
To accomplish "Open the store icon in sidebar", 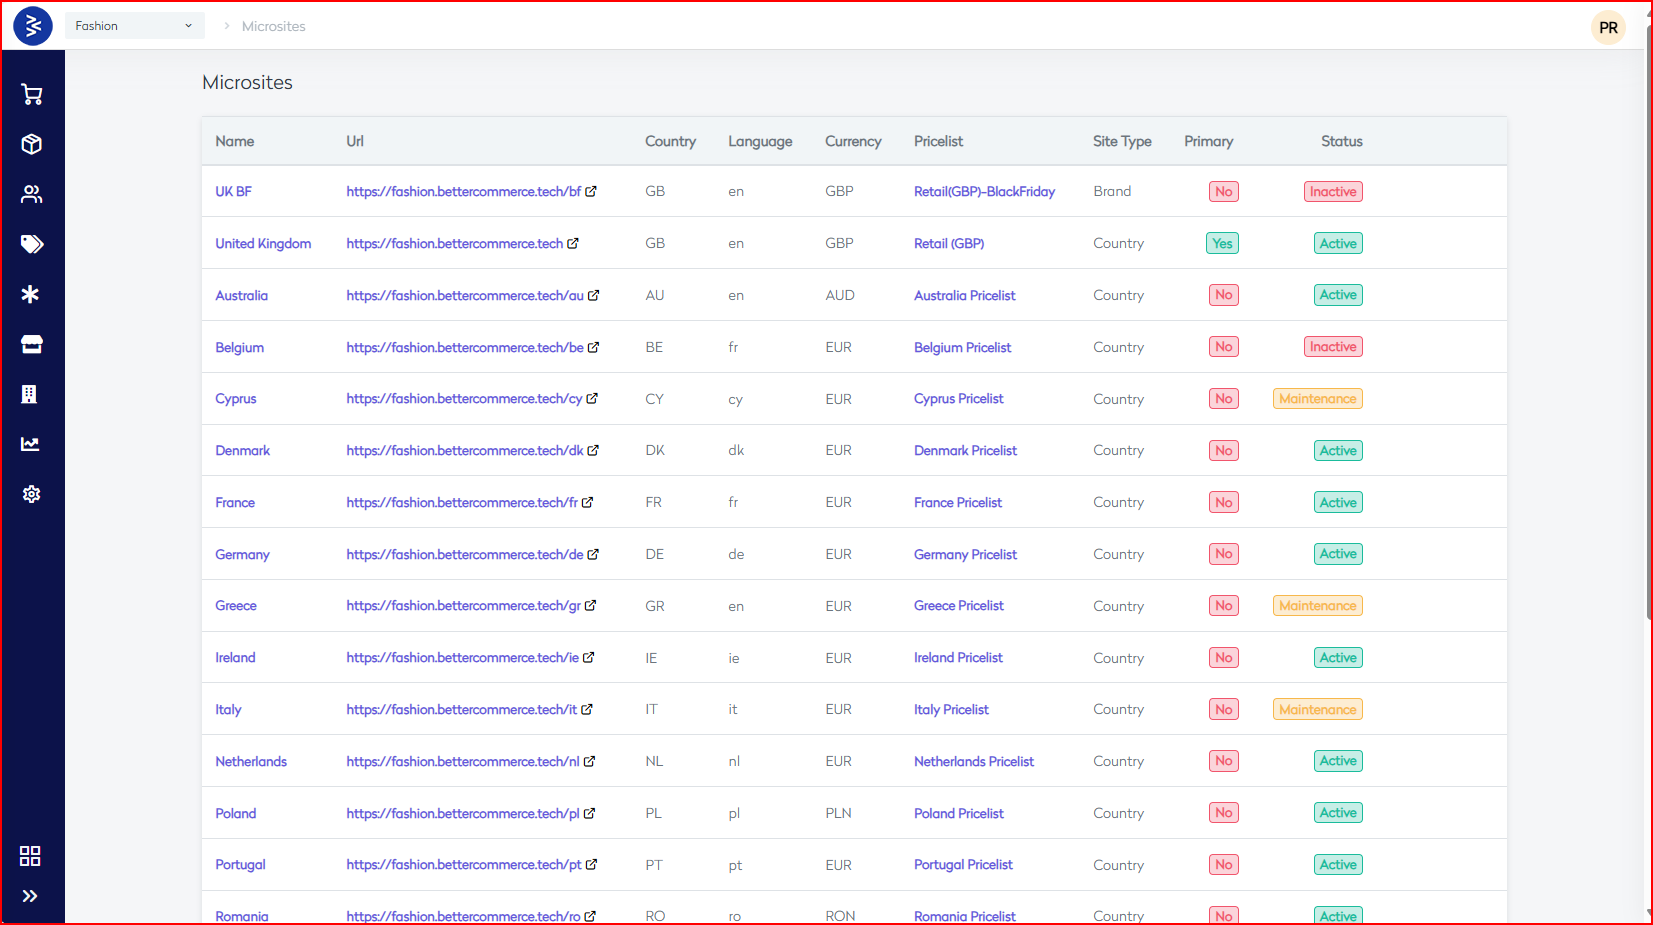I will [32, 344].
